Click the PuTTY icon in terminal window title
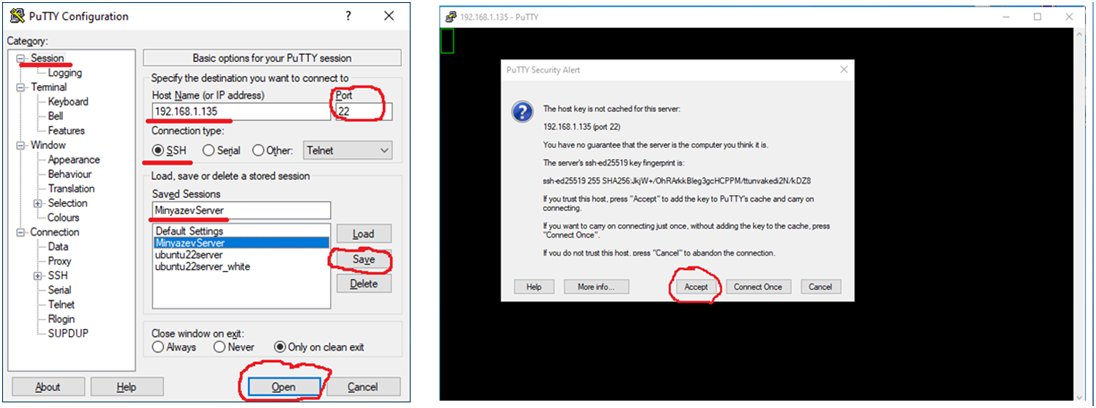 click(x=451, y=17)
